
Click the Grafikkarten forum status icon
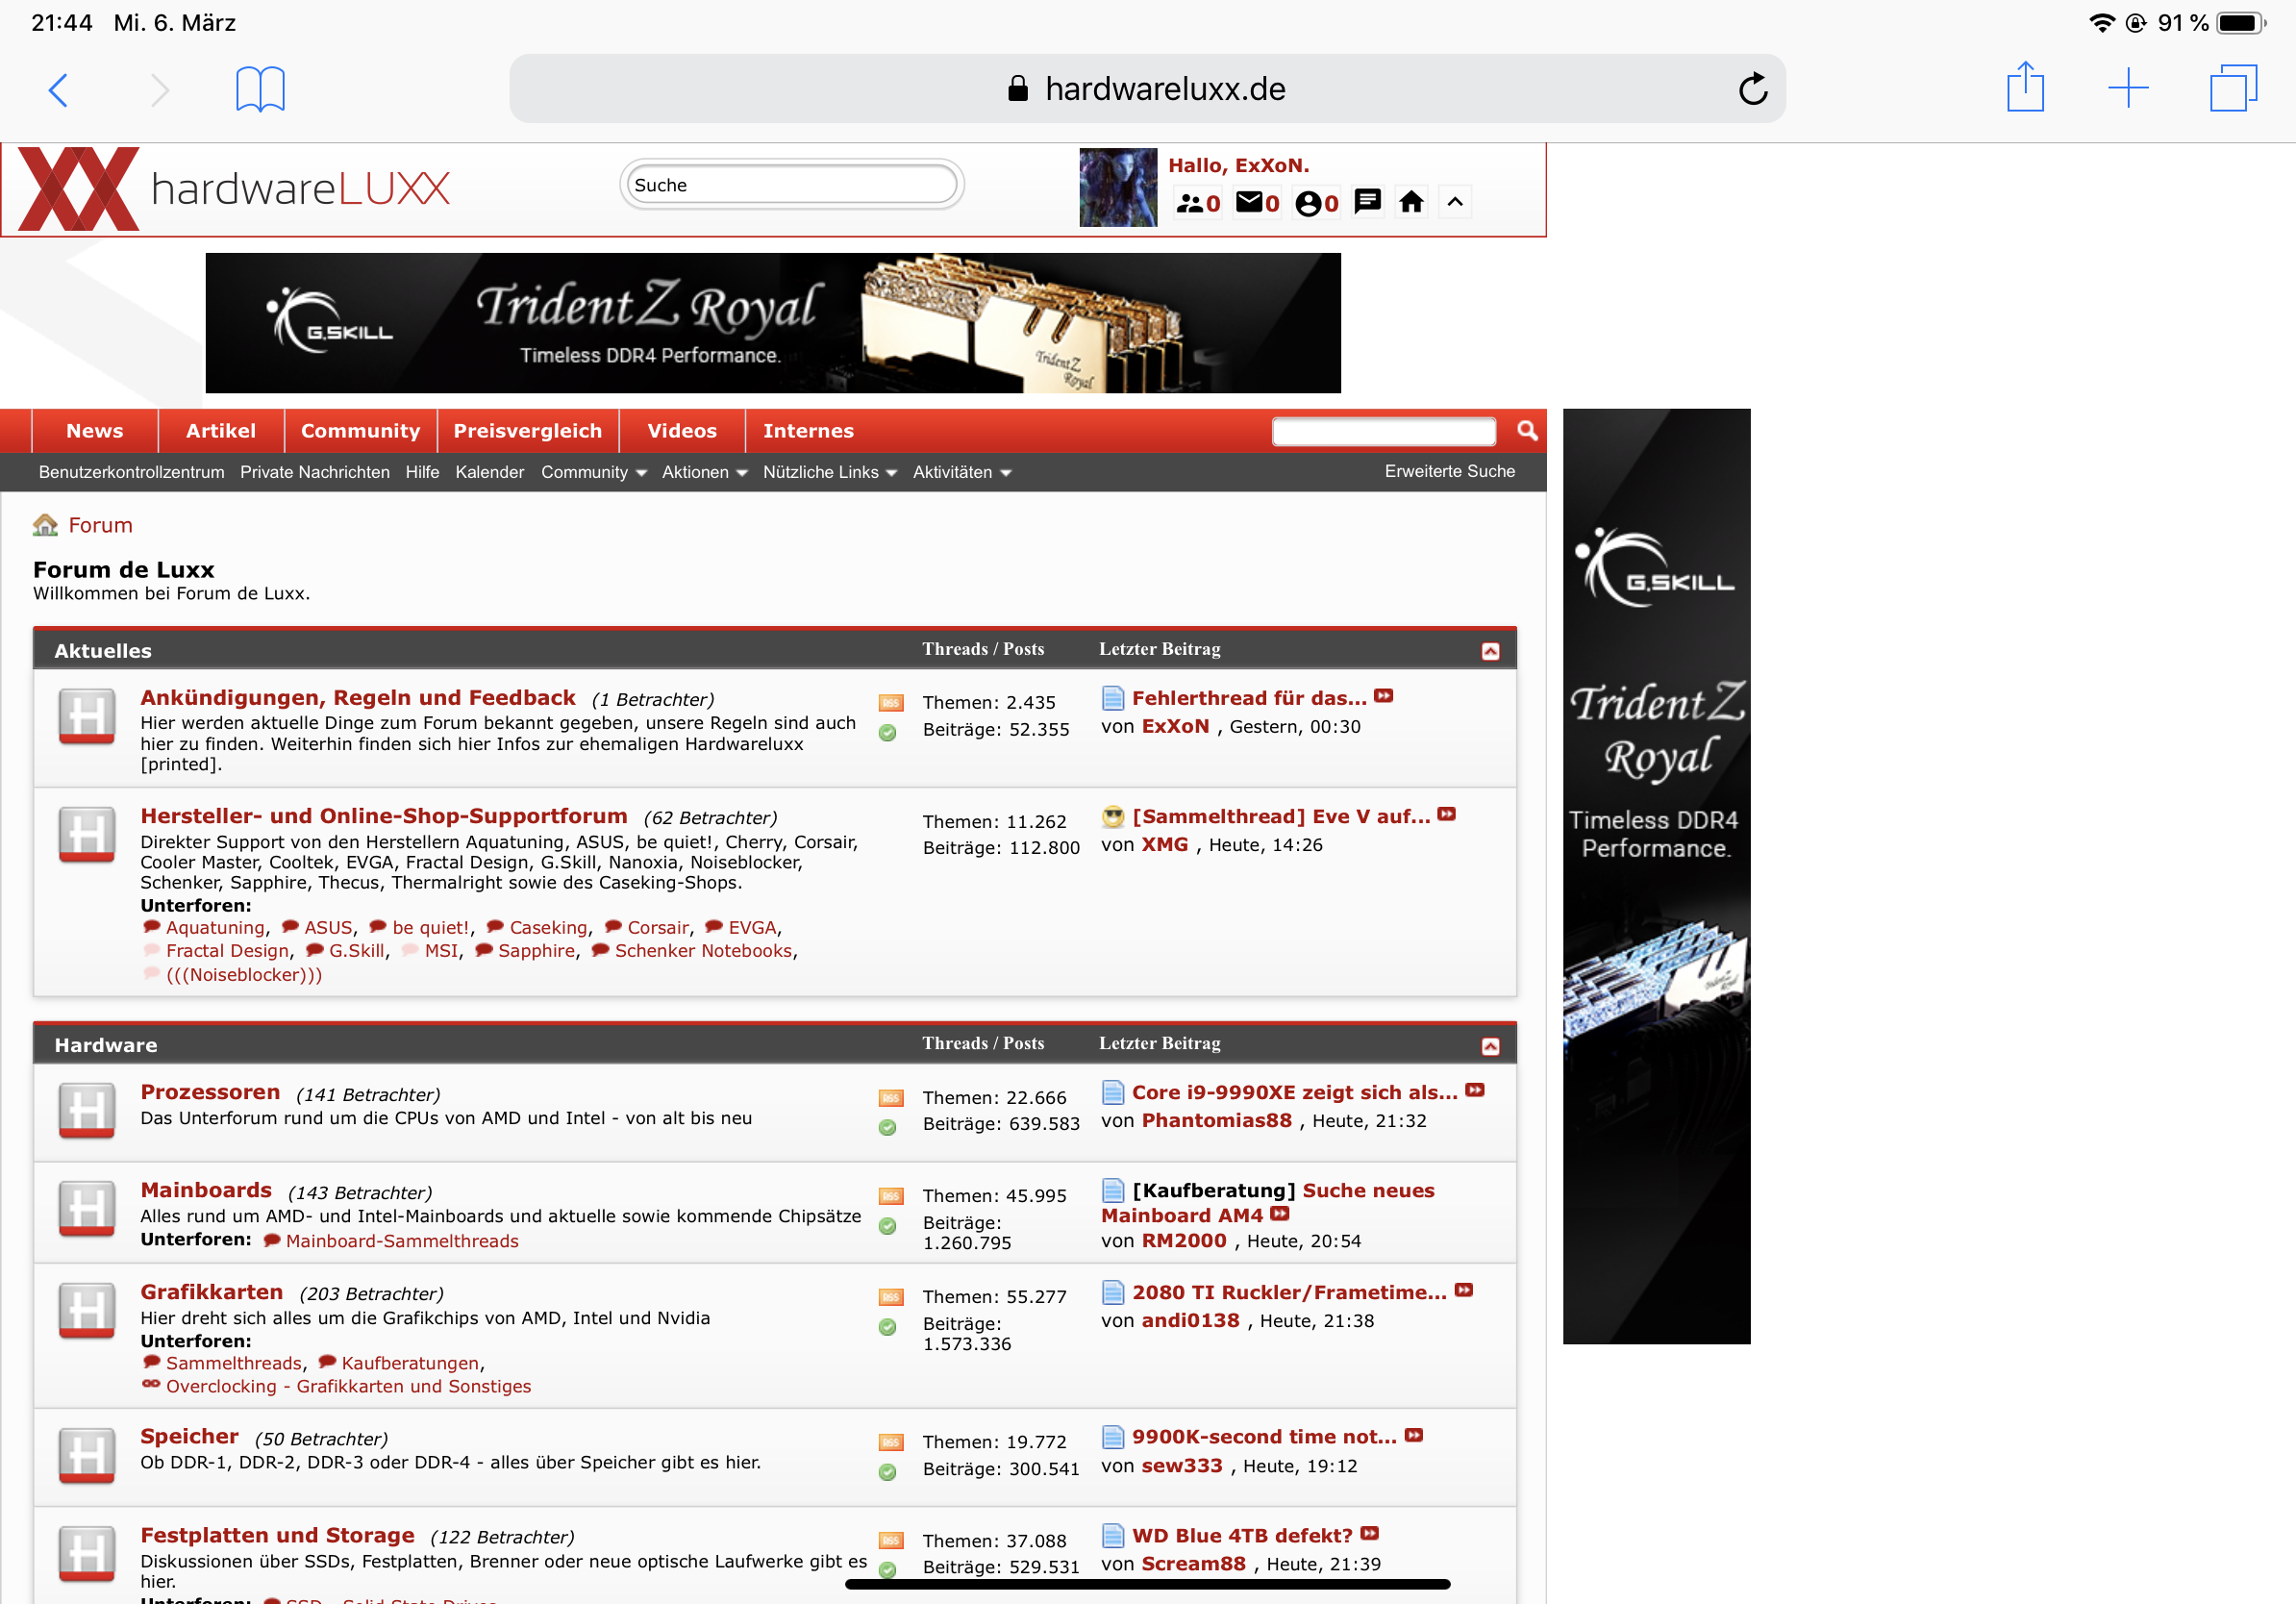87,1310
